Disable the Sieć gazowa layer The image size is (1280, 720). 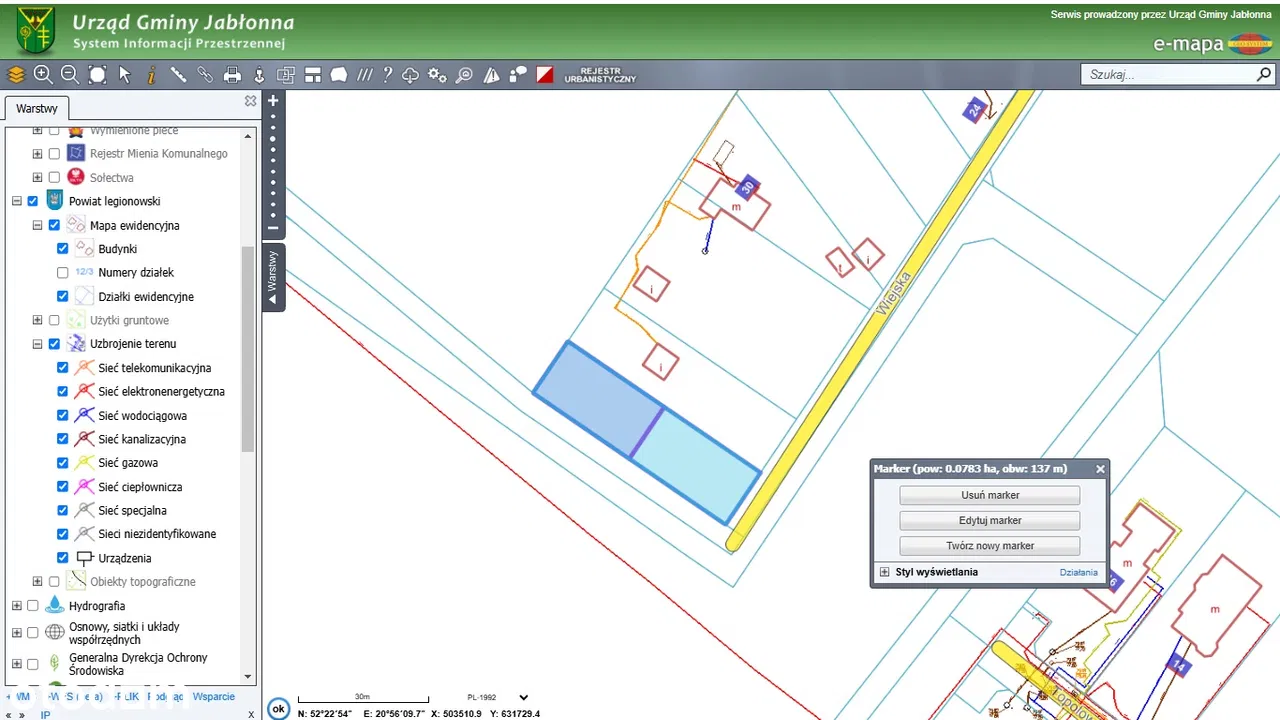pyautogui.click(x=63, y=463)
